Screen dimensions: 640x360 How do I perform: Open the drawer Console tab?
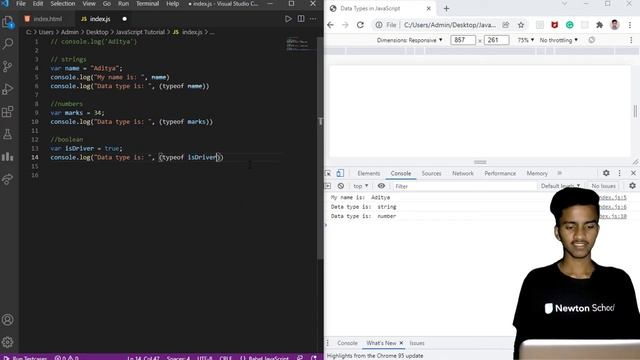point(347,343)
